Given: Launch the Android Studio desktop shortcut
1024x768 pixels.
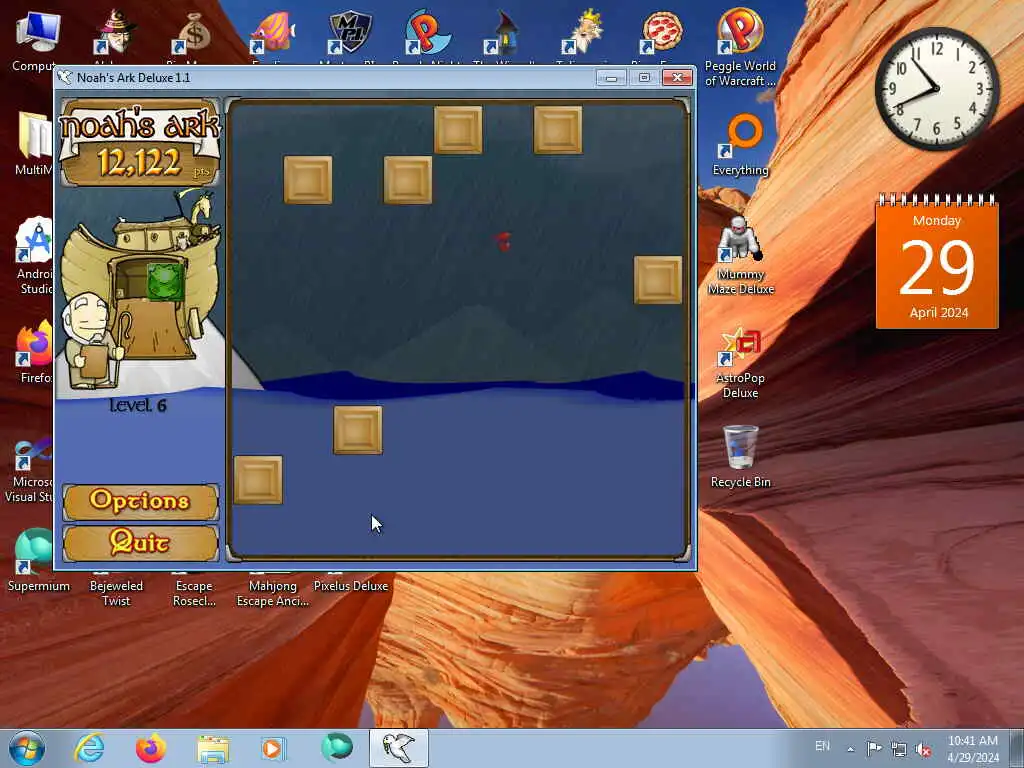Looking at the screenshot, I should tap(35, 256).
